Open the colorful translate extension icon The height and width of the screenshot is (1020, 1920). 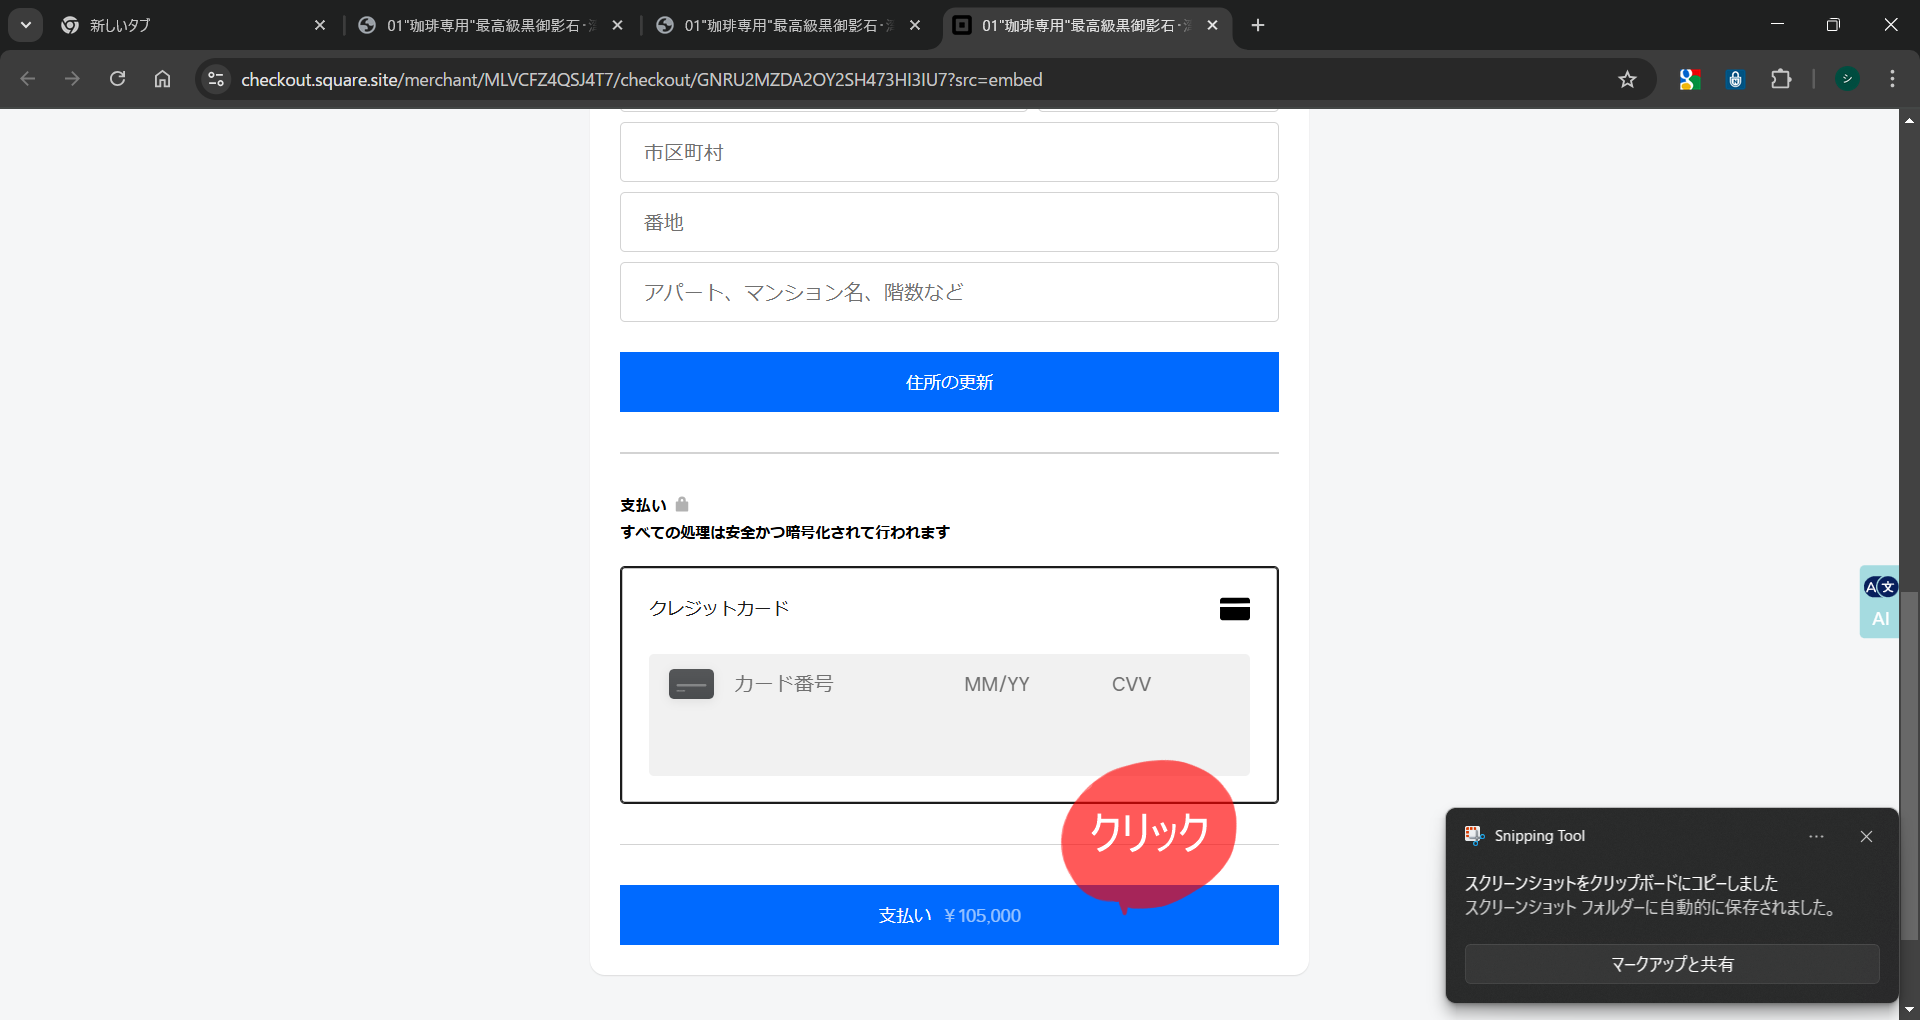(1690, 79)
